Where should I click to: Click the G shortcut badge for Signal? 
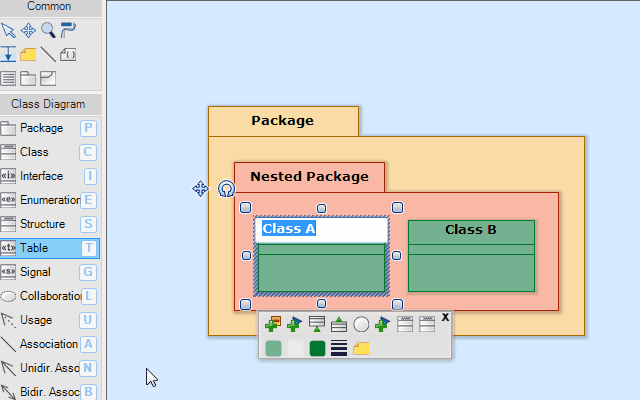pos(88,272)
